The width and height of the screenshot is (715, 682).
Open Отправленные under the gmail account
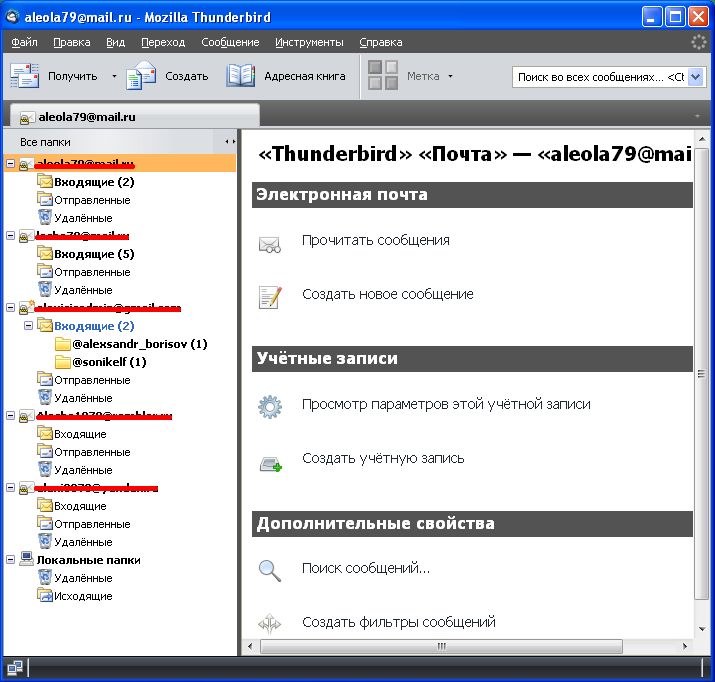pyautogui.click(x=92, y=380)
